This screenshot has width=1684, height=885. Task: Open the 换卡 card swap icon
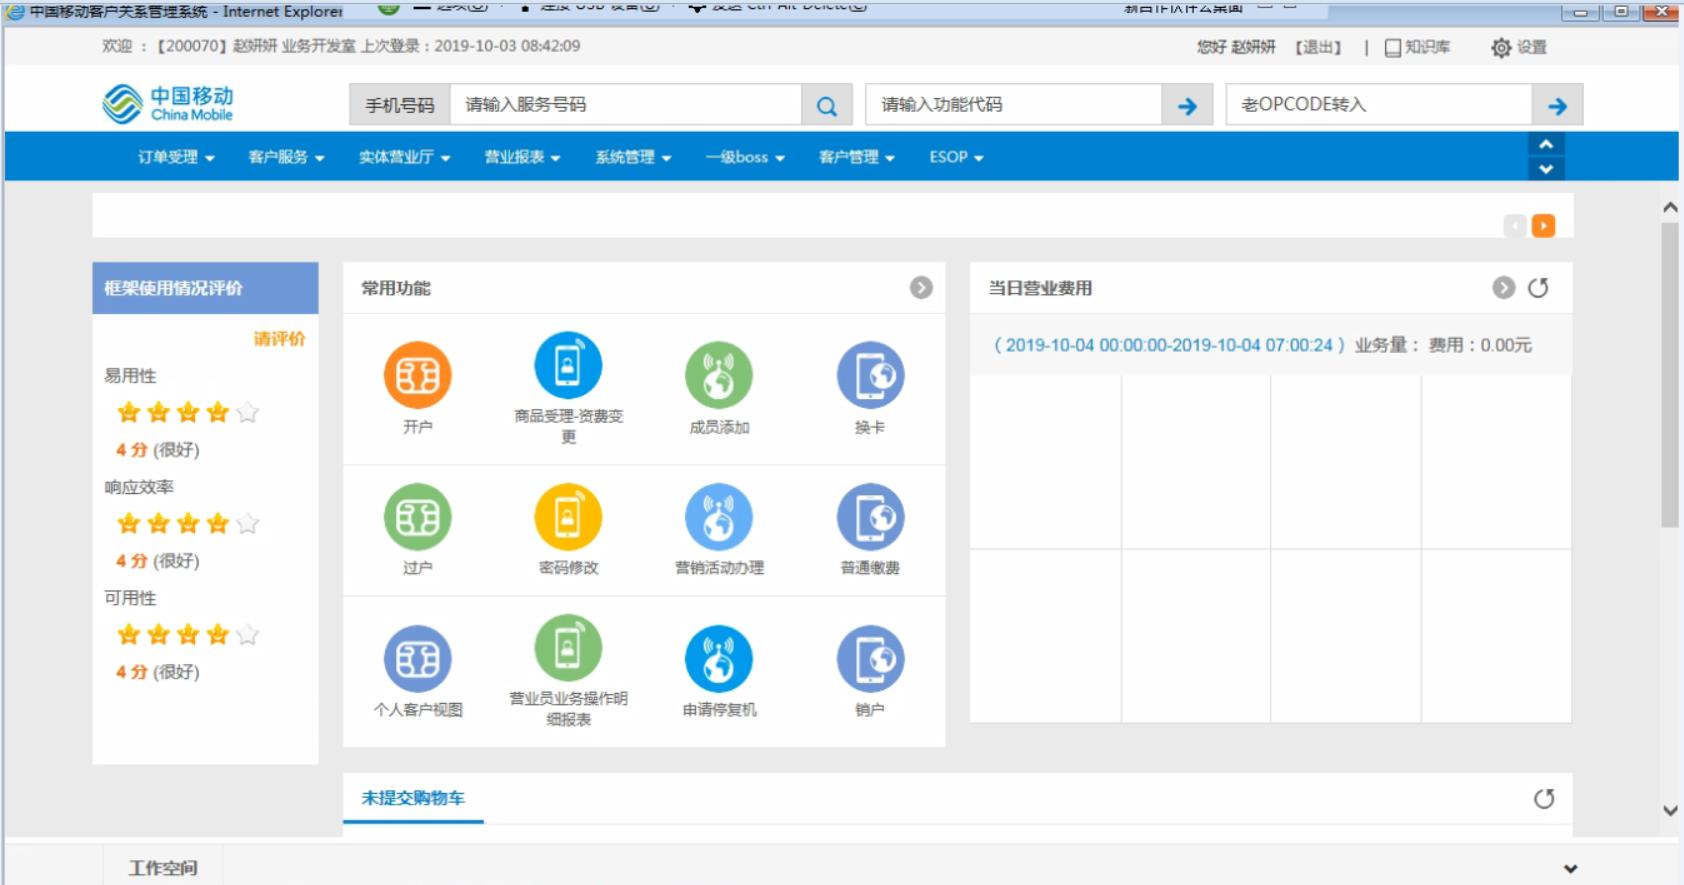point(870,376)
